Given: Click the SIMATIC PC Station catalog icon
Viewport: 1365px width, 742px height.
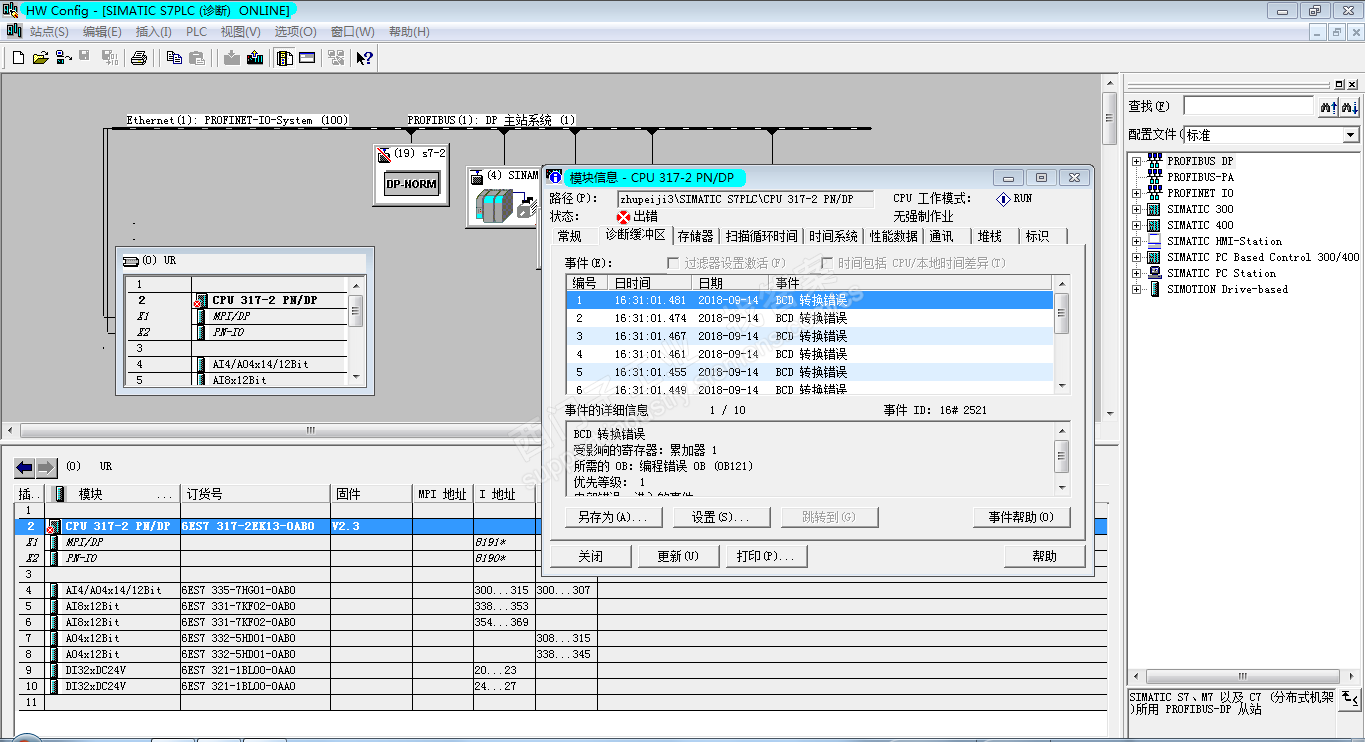Looking at the screenshot, I should pyautogui.click(x=1155, y=273).
